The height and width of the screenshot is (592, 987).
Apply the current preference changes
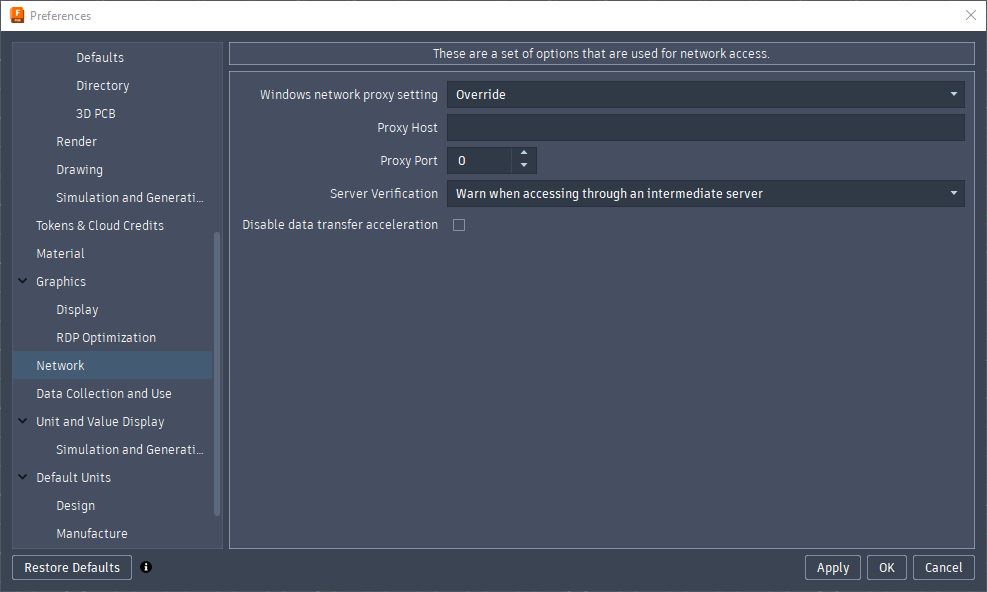pyautogui.click(x=832, y=567)
